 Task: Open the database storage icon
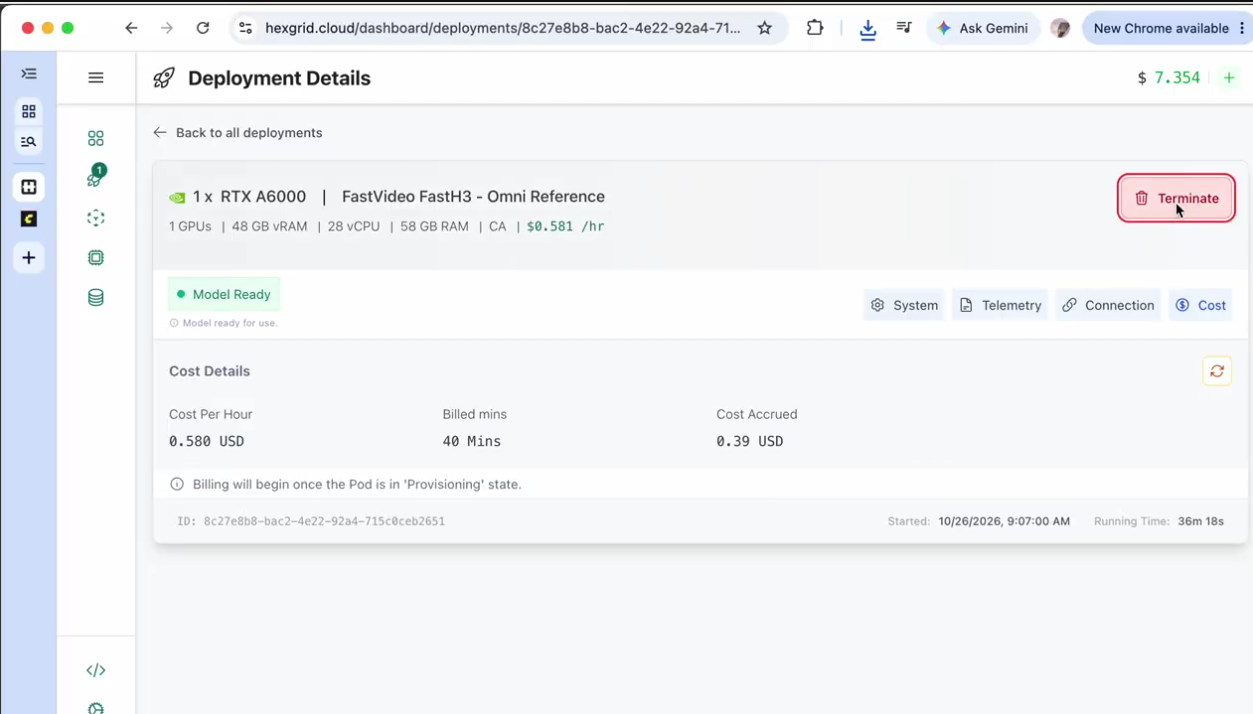[96, 297]
